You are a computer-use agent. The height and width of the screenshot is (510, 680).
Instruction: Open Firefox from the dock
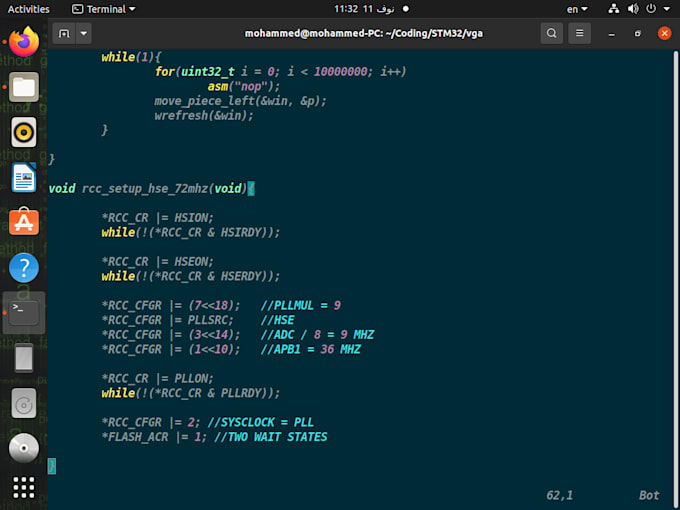24,42
